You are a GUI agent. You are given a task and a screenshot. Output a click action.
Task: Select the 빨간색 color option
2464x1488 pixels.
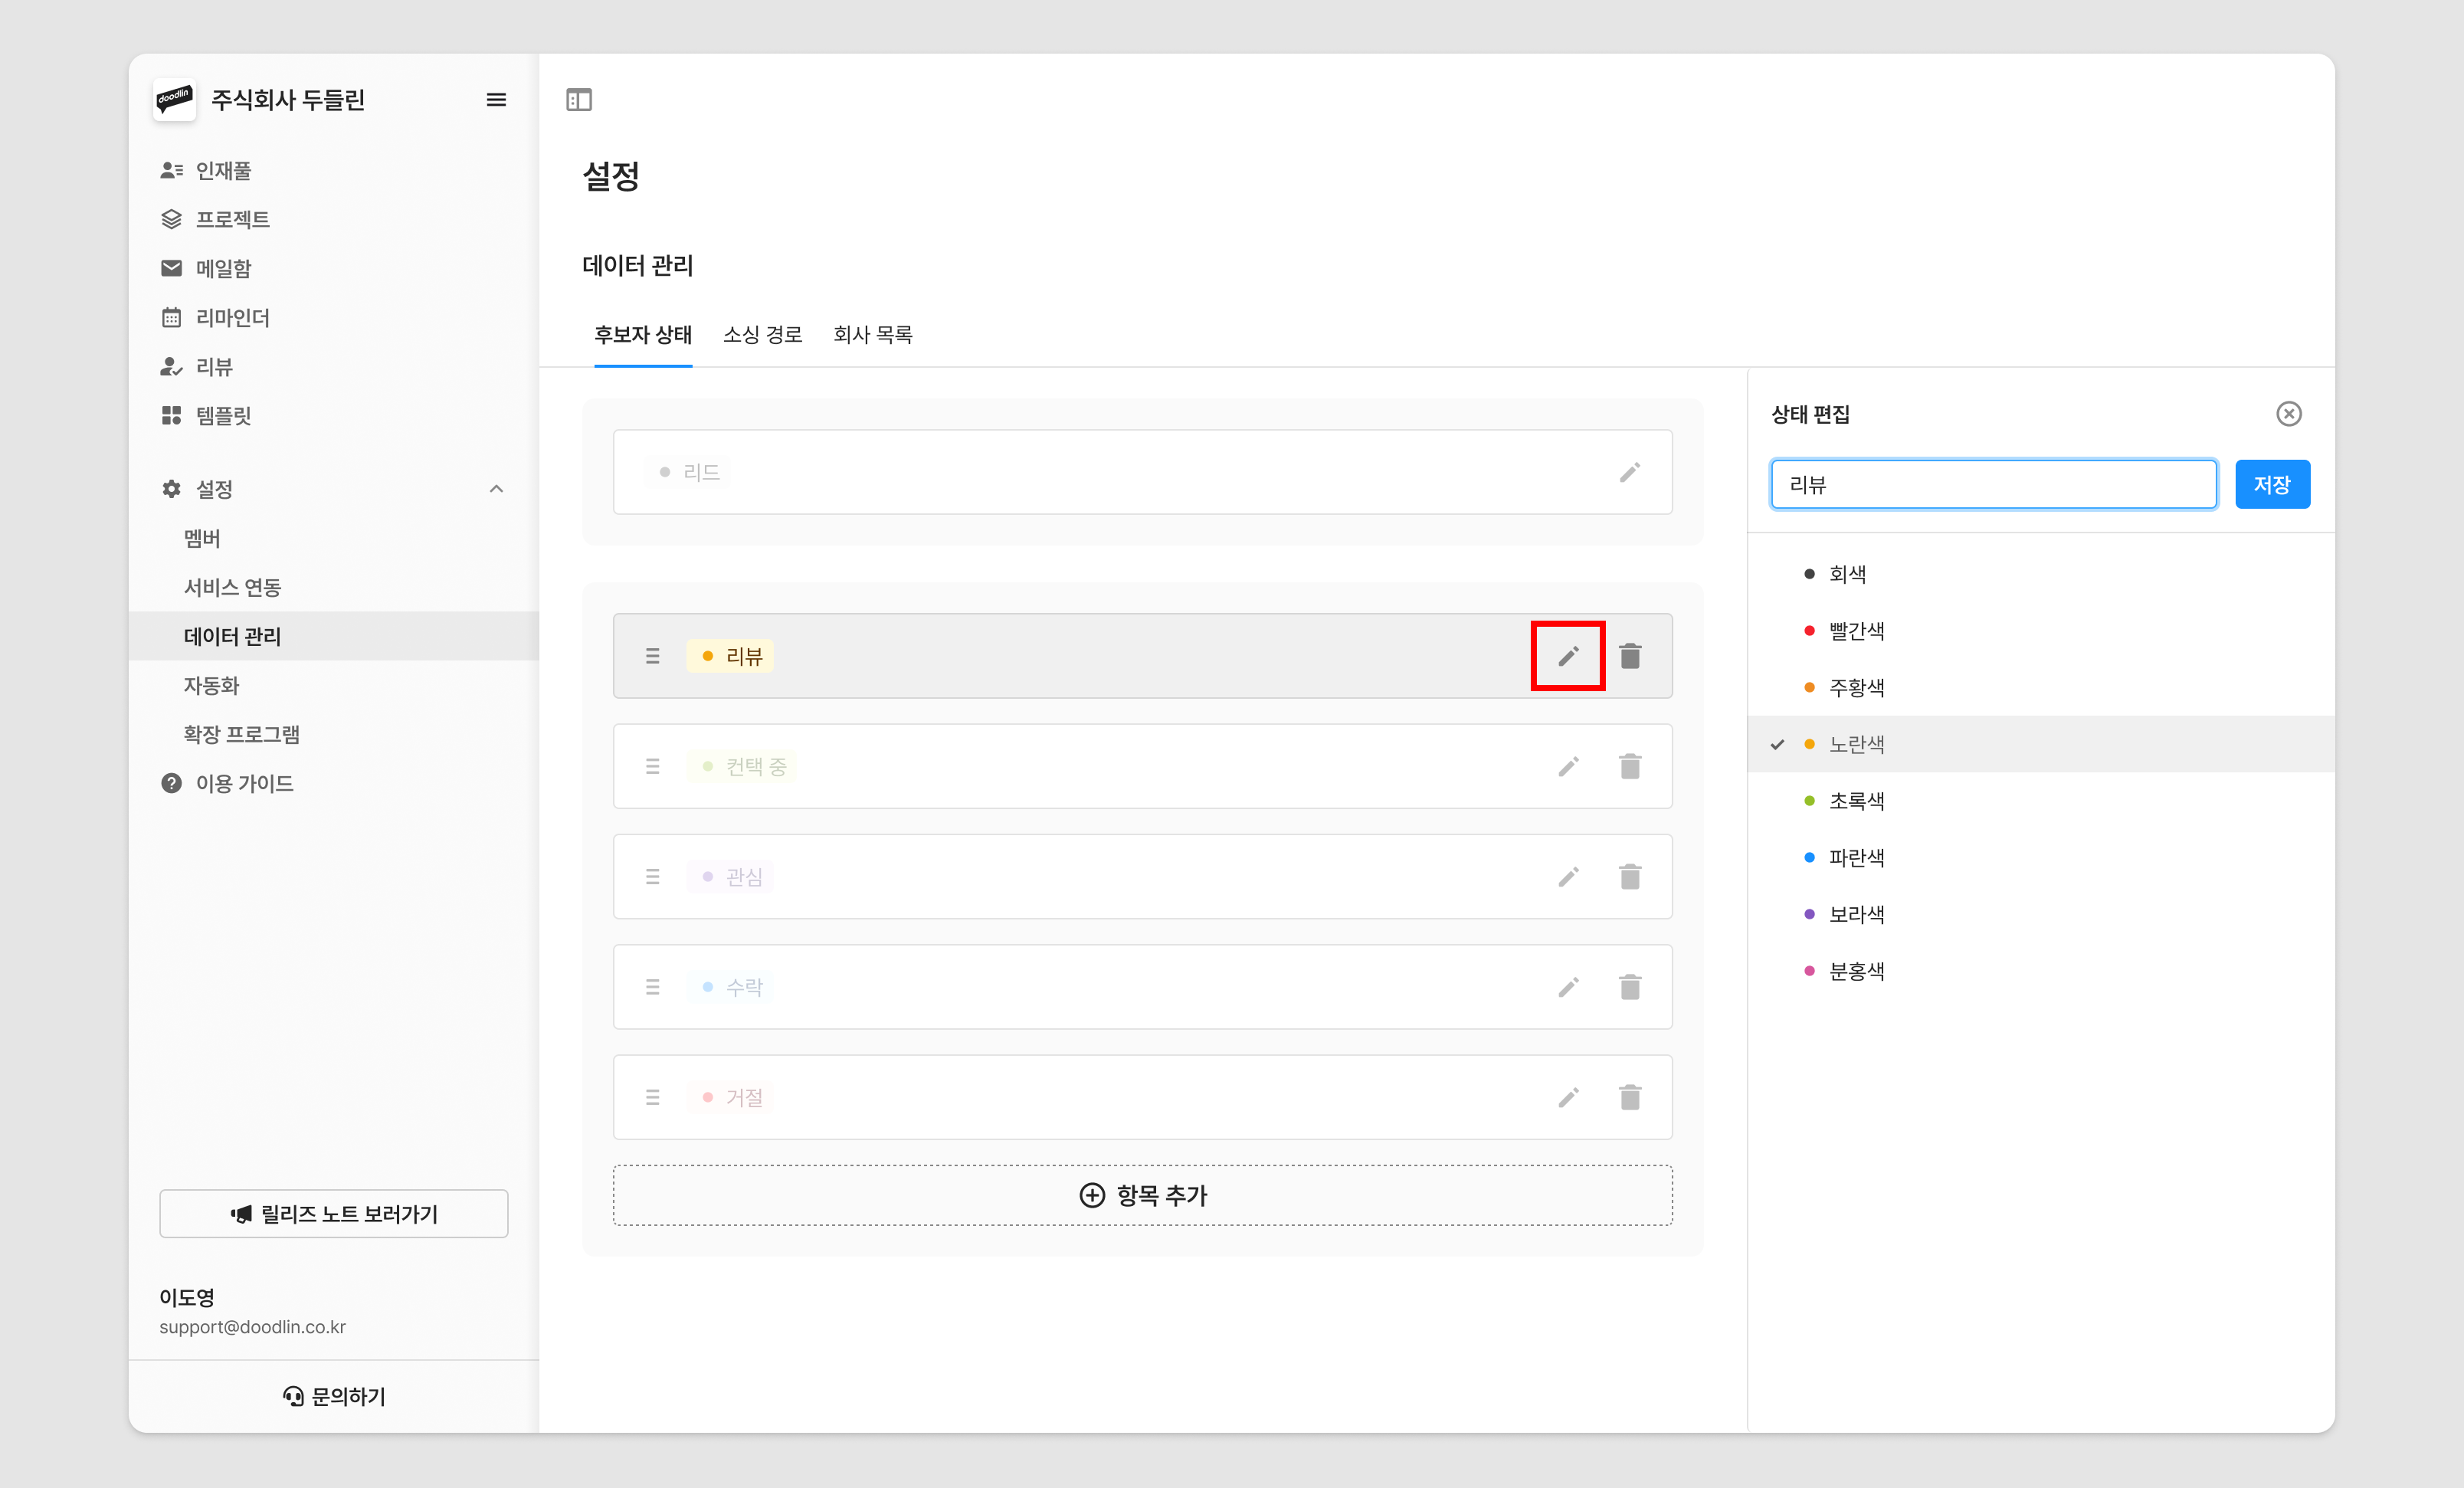coord(1856,631)
